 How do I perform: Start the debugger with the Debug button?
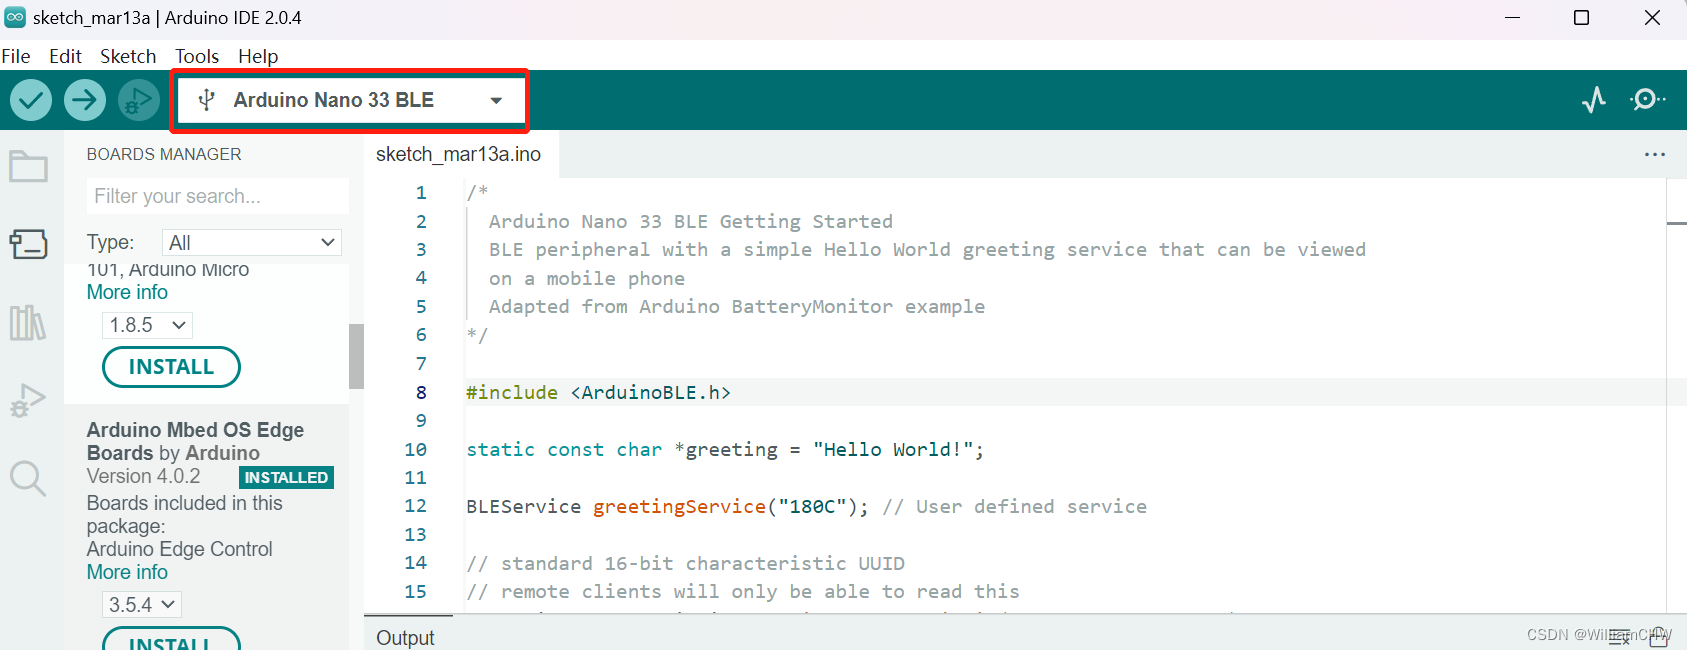click(x=139, y=100)
